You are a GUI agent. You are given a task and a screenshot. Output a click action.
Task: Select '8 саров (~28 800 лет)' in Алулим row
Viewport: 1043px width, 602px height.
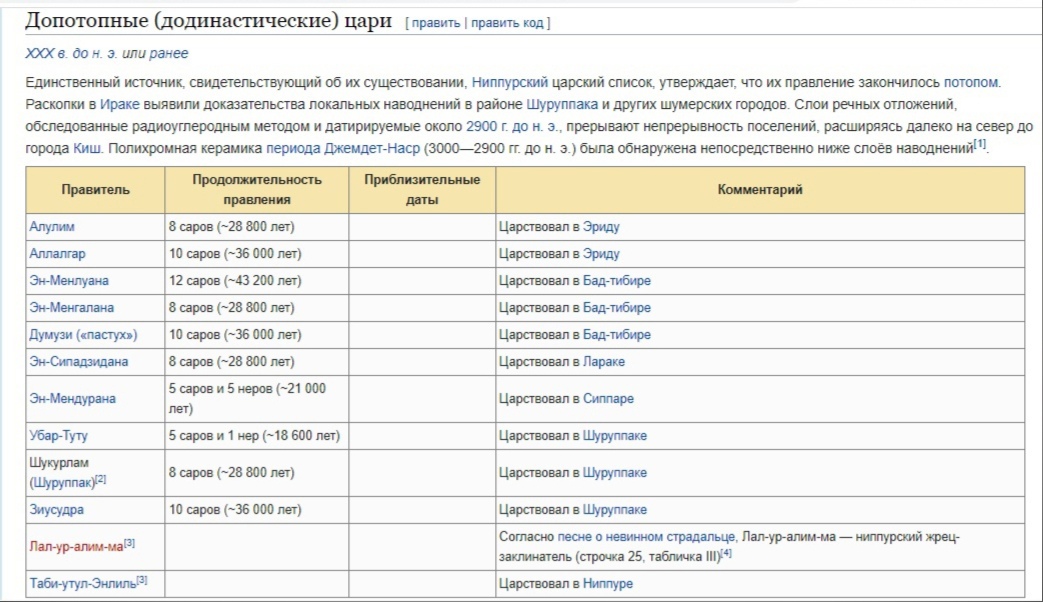[x=257, y=227]
